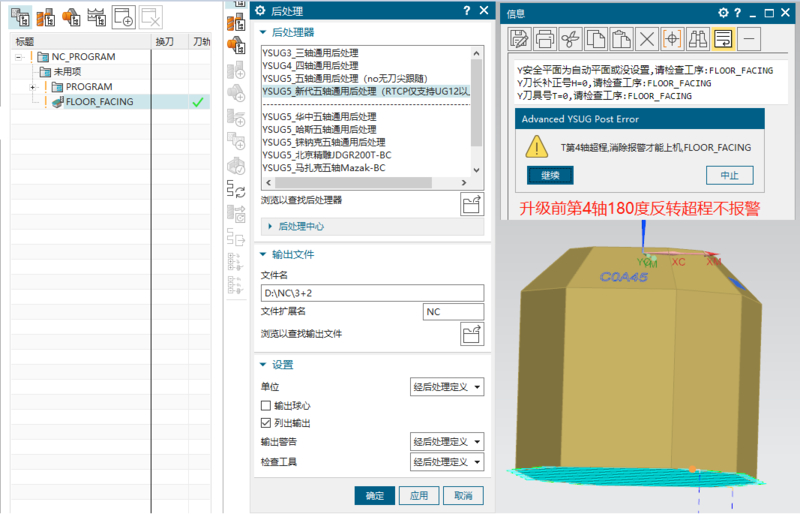Click the Create Tool icon in vertical strip
This screenshot has height=514, width=800.
point(236,70)
